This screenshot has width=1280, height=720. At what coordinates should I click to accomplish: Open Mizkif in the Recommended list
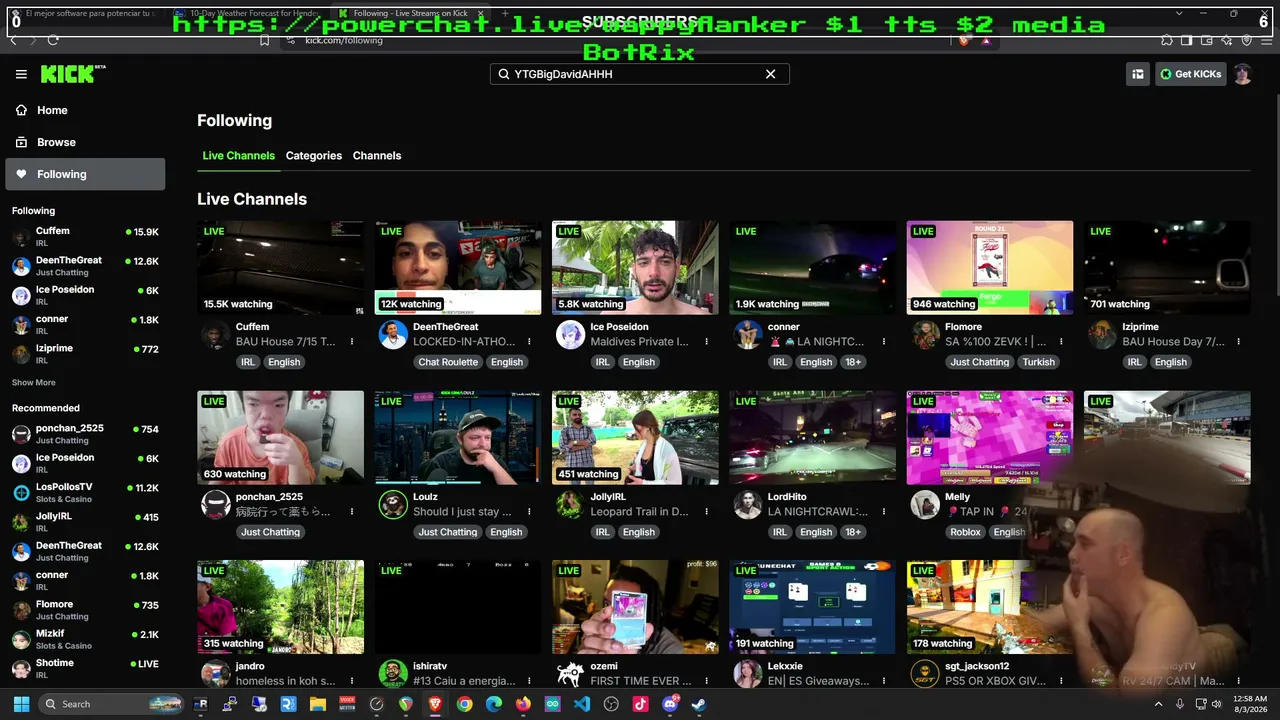[85, 640]
